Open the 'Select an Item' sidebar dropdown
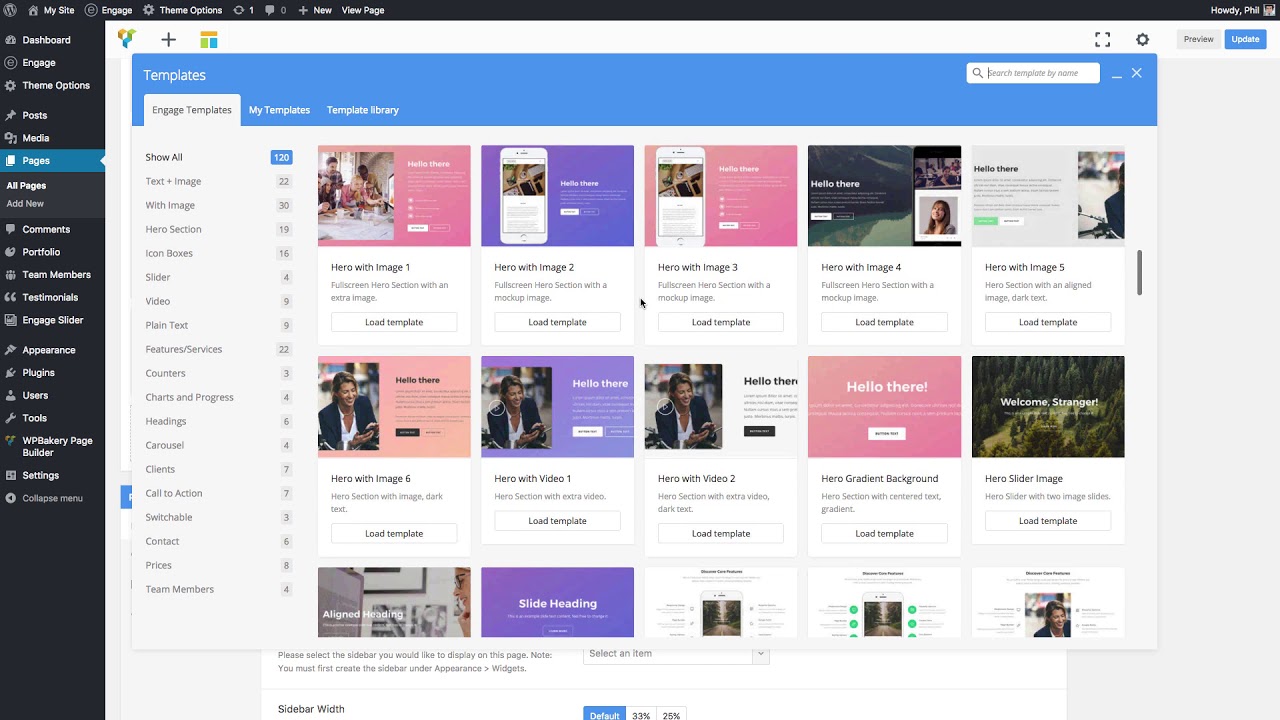 (x=676, y=653)
